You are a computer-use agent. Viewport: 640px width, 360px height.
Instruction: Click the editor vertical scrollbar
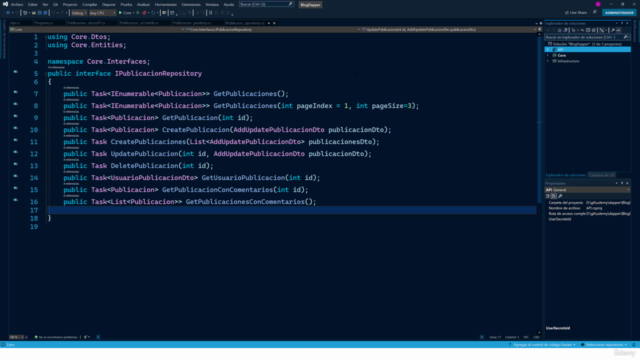click(x=540, y=184)
